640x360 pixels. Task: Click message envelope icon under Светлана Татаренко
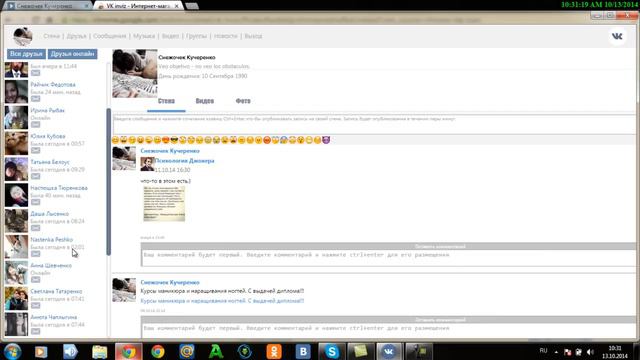36,306
